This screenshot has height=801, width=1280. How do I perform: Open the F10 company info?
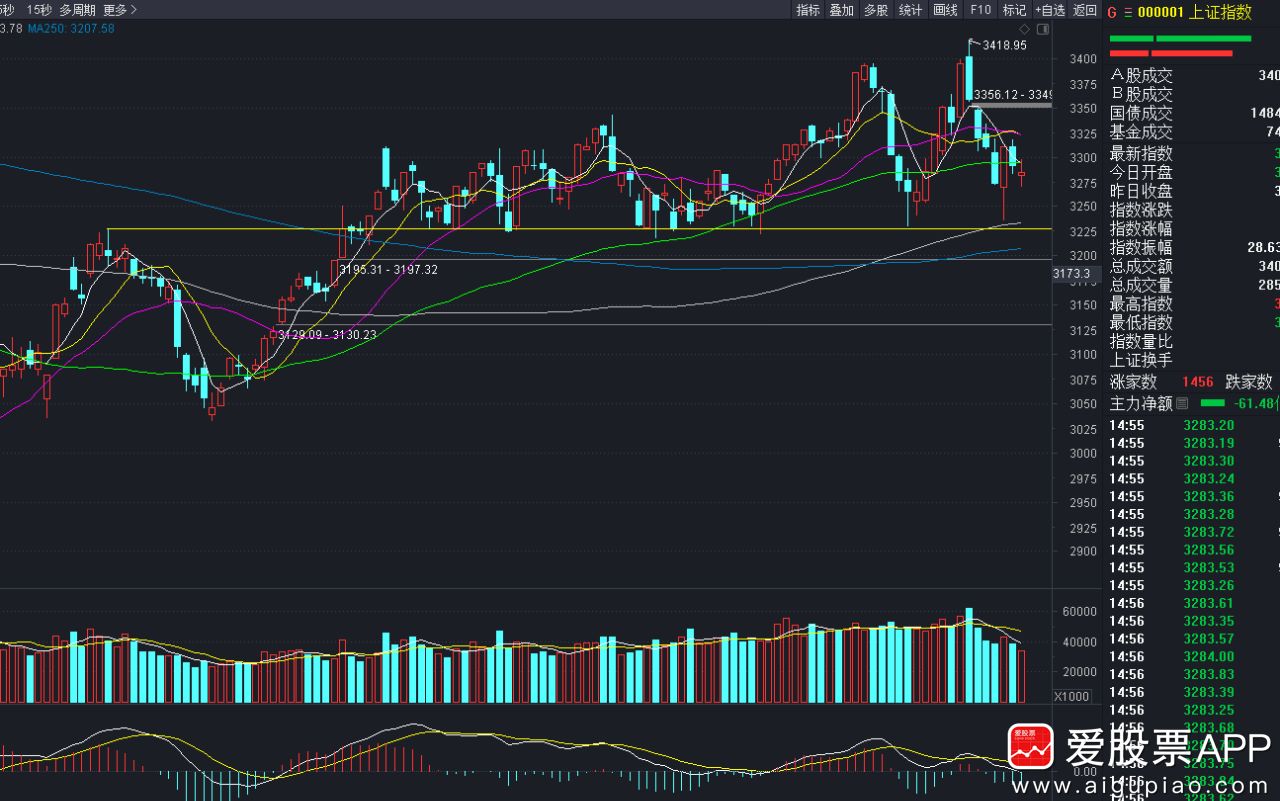(980, 10)
